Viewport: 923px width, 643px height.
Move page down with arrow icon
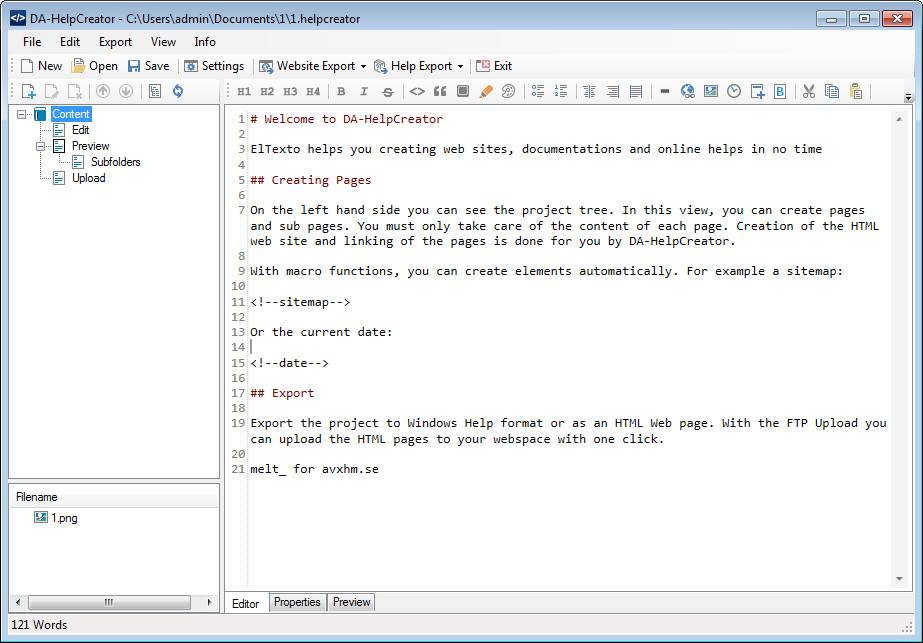coord(126,91)
